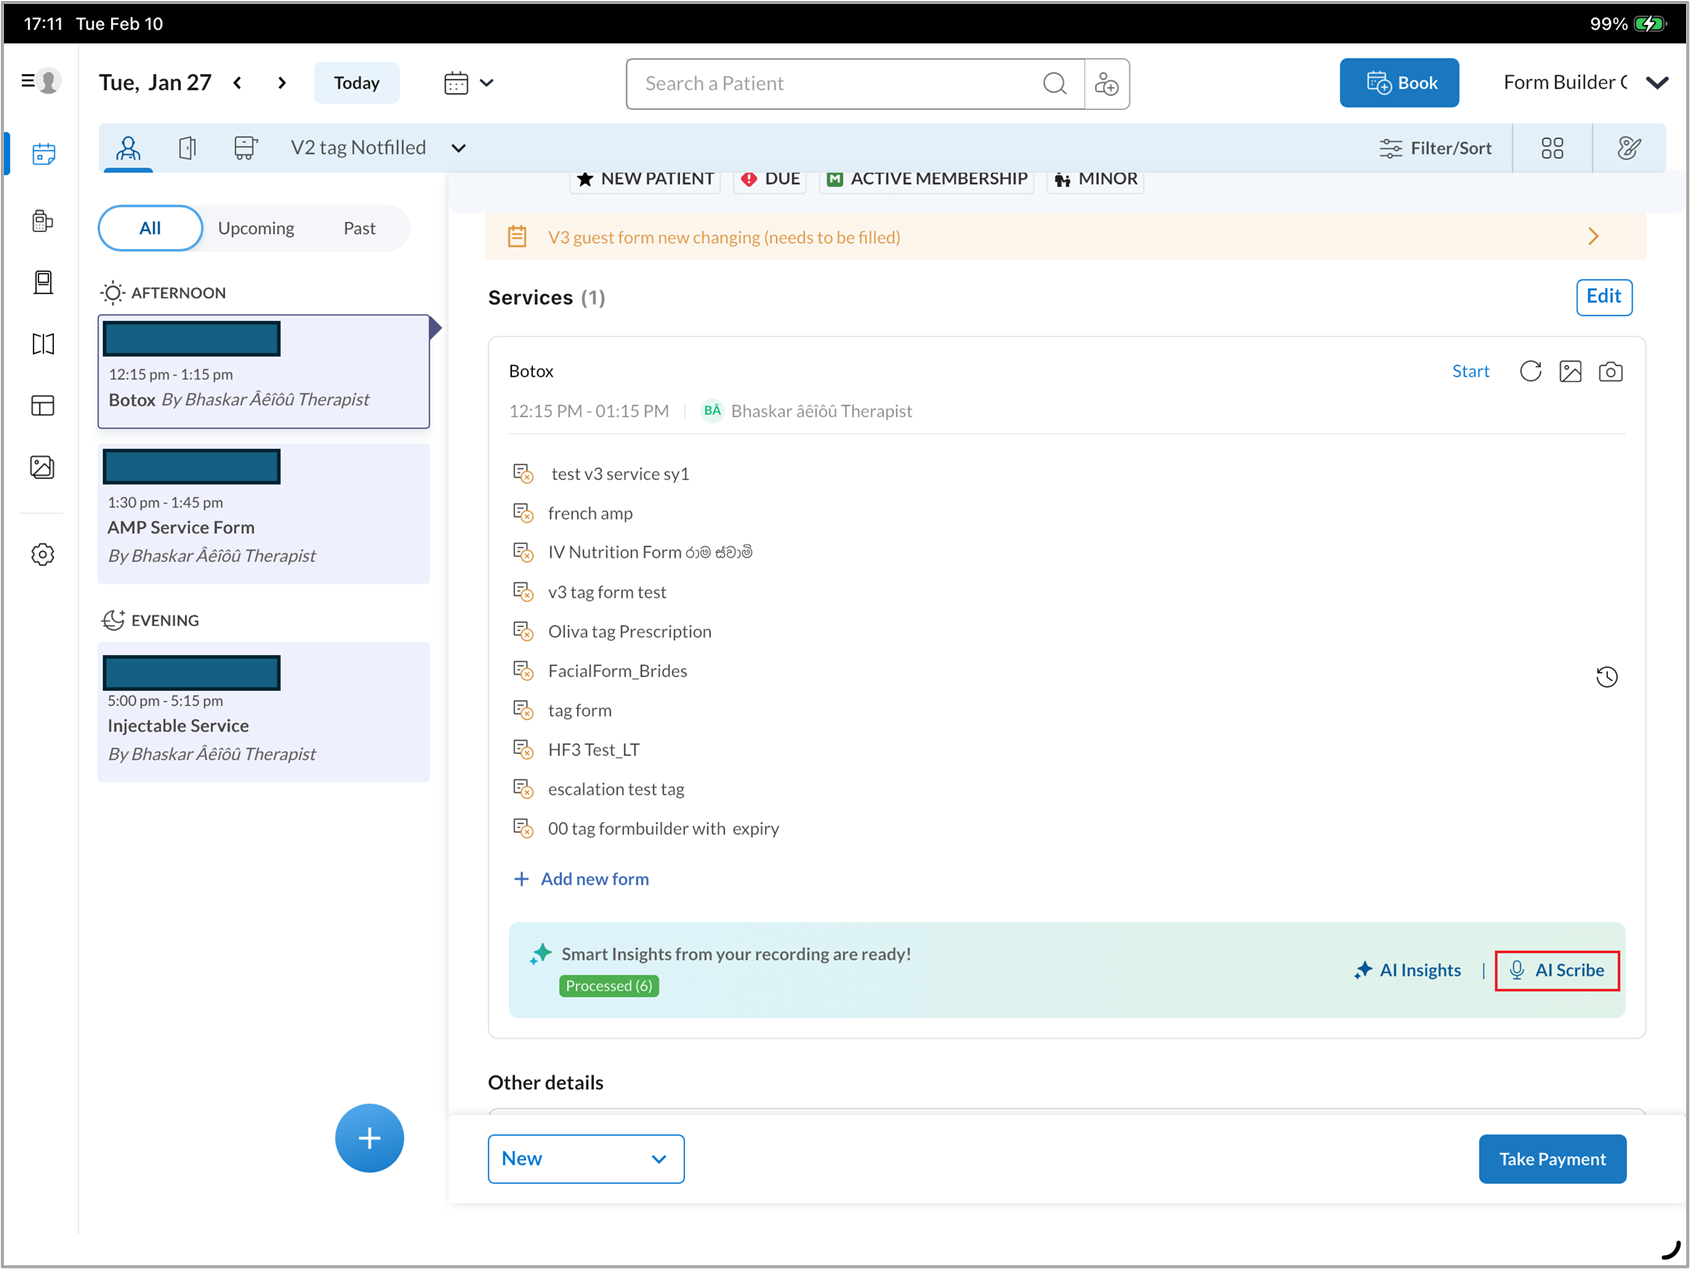1690x1269 pixels.
Task: Select the All appointments filter
Action: (x=150, y=228)
